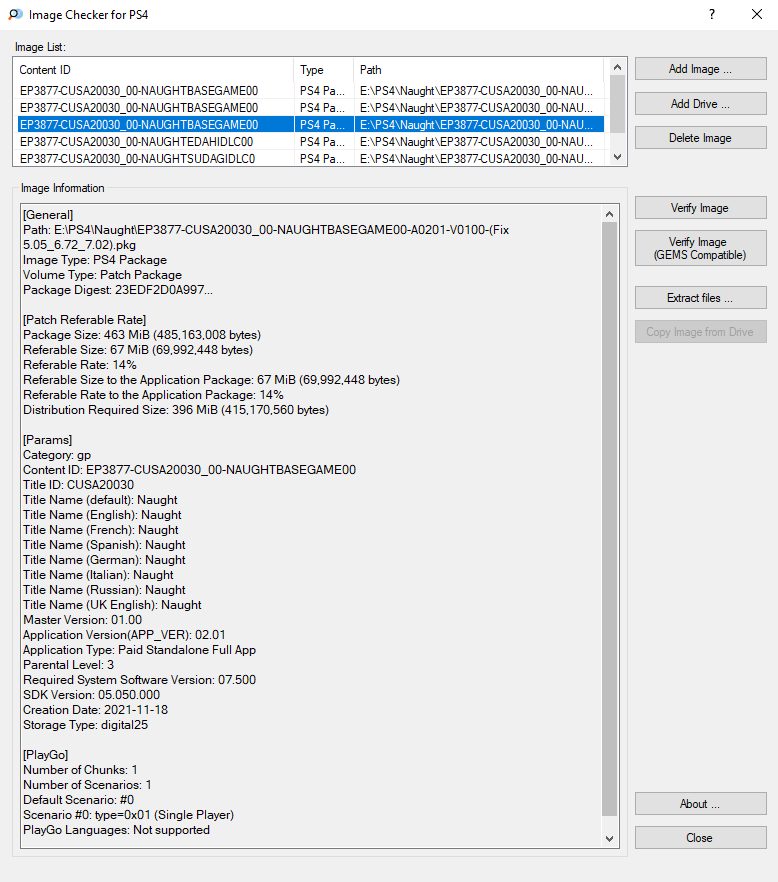Click the 'Required System Software Version: 07.500' line

[x=140, y=680]
